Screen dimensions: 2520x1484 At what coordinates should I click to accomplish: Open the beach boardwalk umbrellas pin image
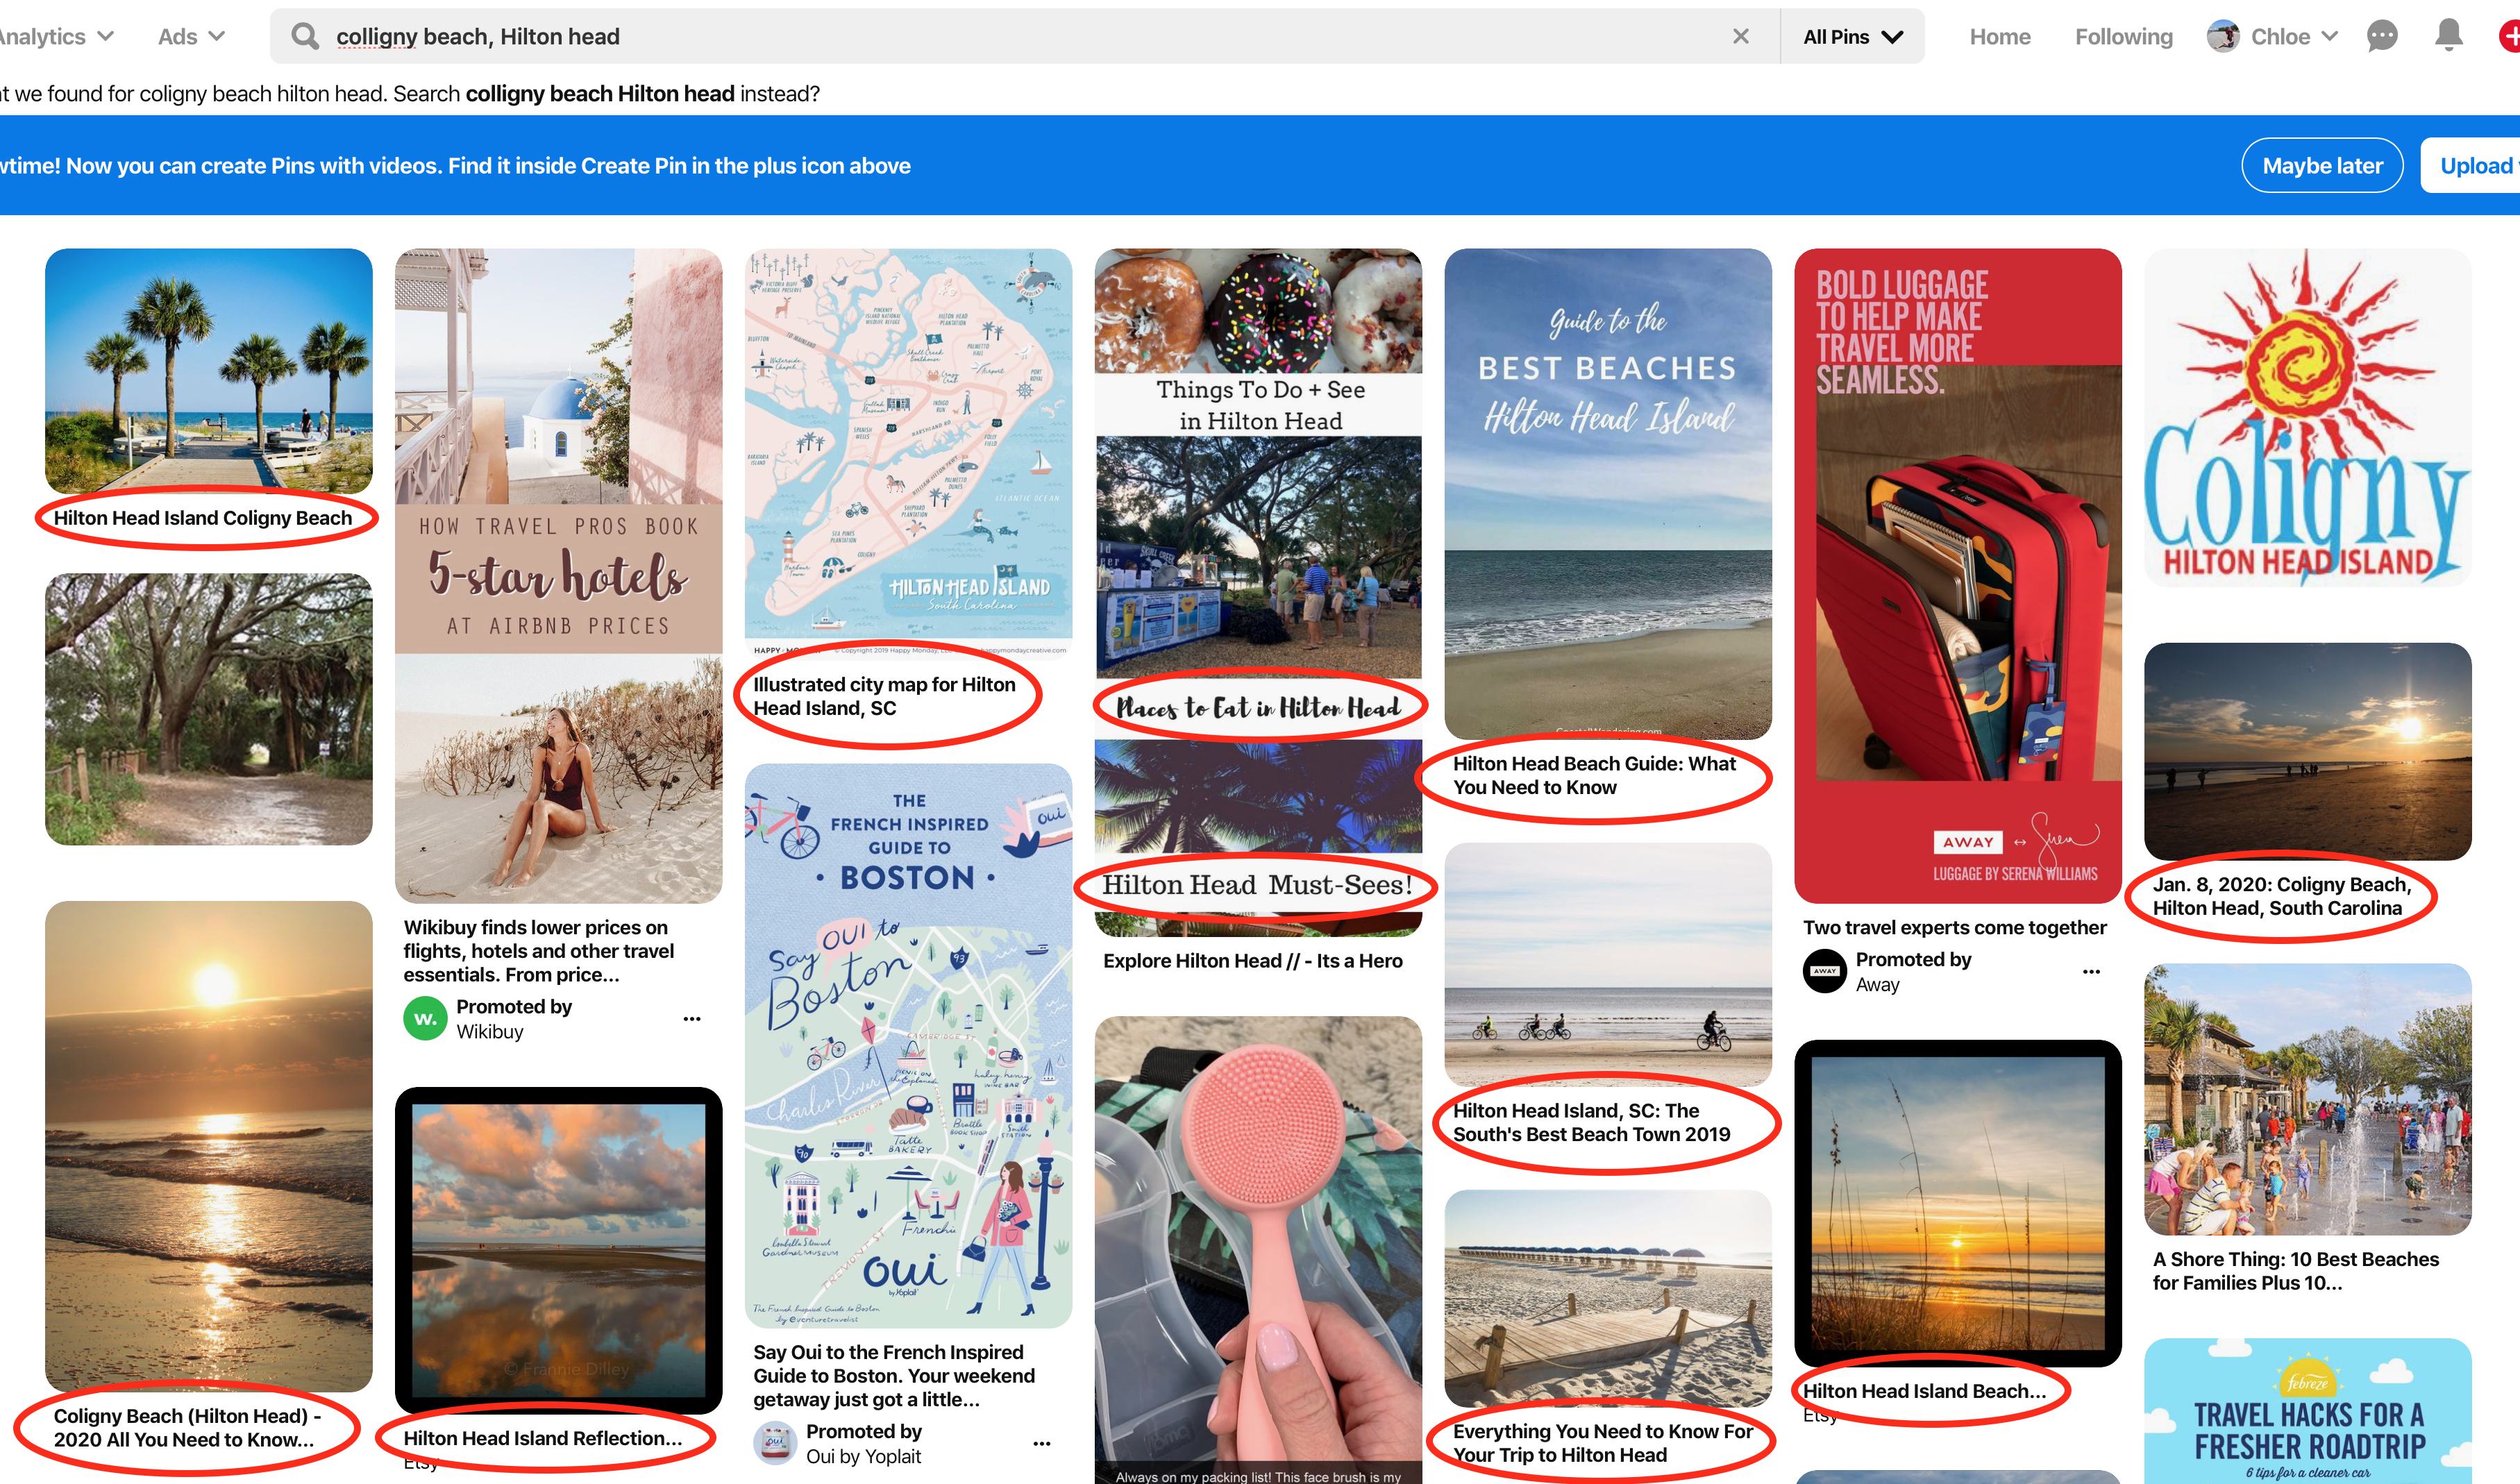(x=1609, y=1298)
